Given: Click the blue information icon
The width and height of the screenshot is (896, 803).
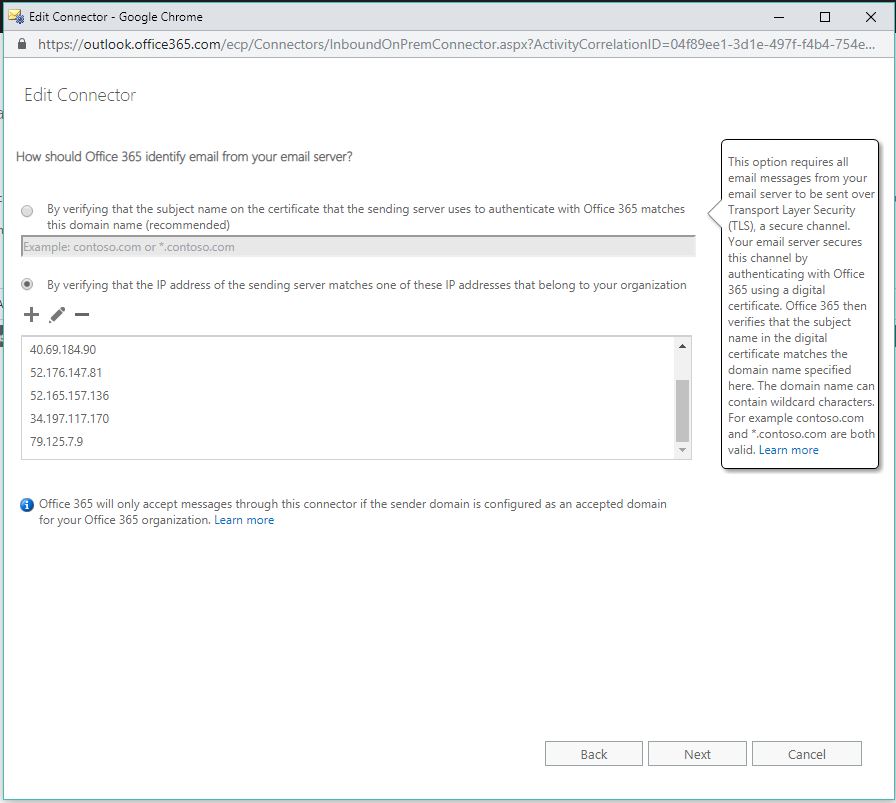Looking at the screenshot, I should point(26,505).
